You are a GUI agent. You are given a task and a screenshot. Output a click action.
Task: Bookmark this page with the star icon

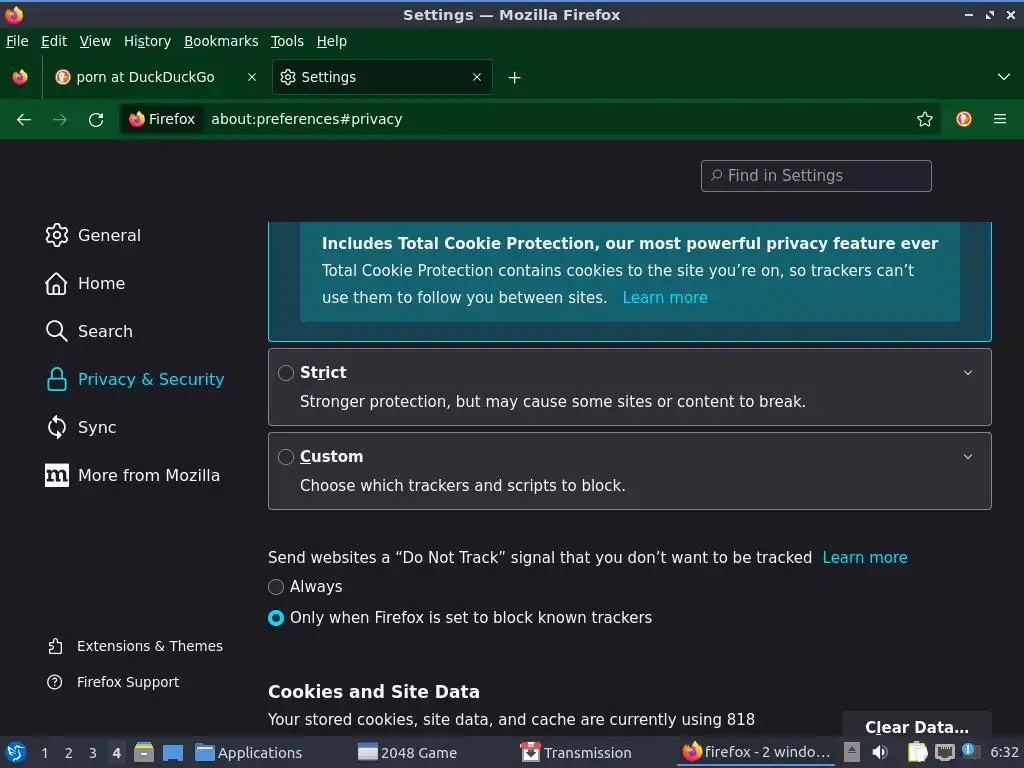click(x=925, y=119)
